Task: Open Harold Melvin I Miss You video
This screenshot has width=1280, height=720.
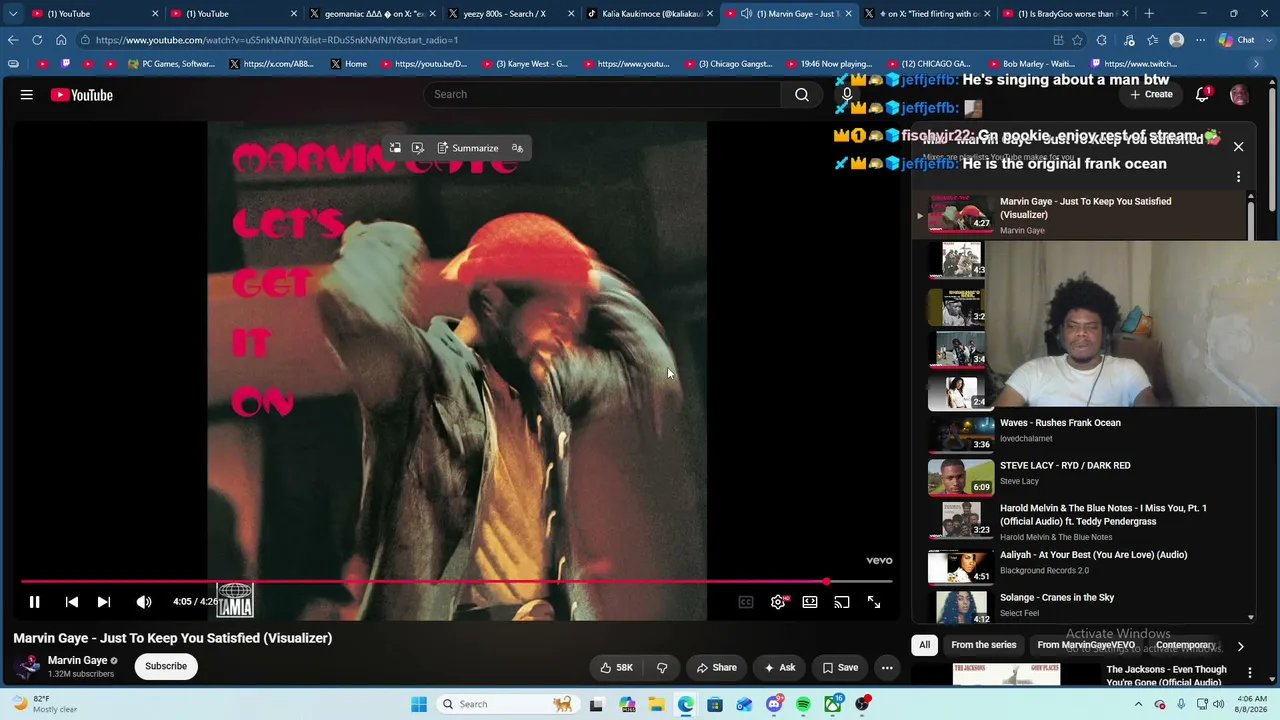Action: (1103, 515)
